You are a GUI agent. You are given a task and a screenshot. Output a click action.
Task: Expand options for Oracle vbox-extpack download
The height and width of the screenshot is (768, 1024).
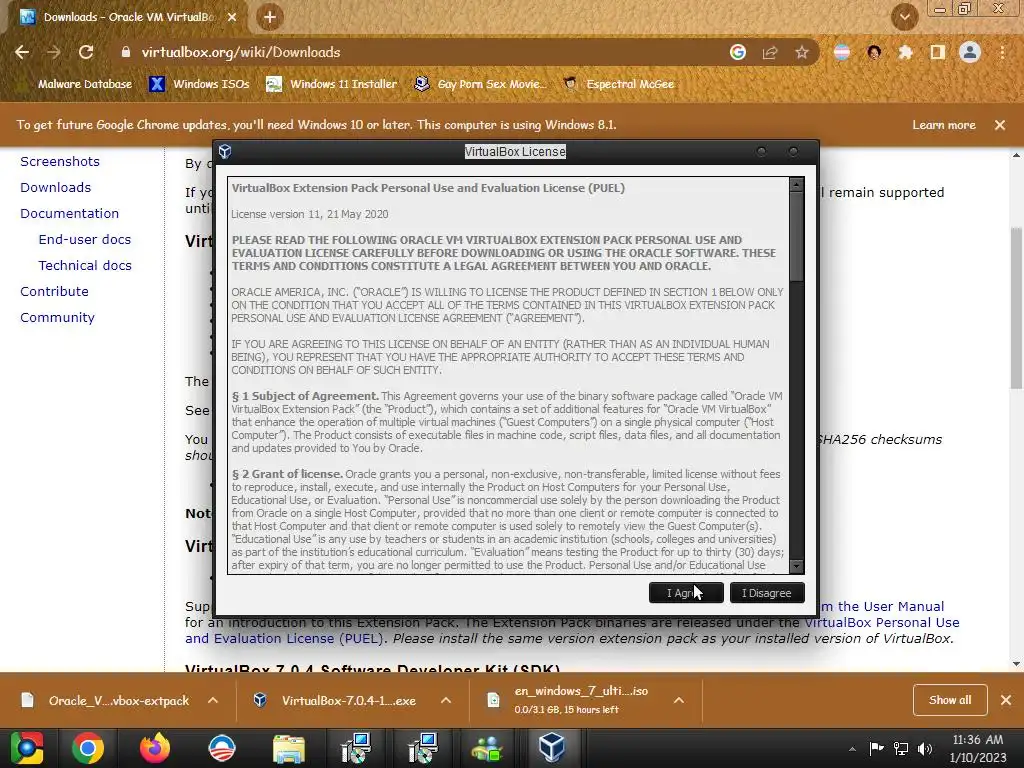[213, 700]
